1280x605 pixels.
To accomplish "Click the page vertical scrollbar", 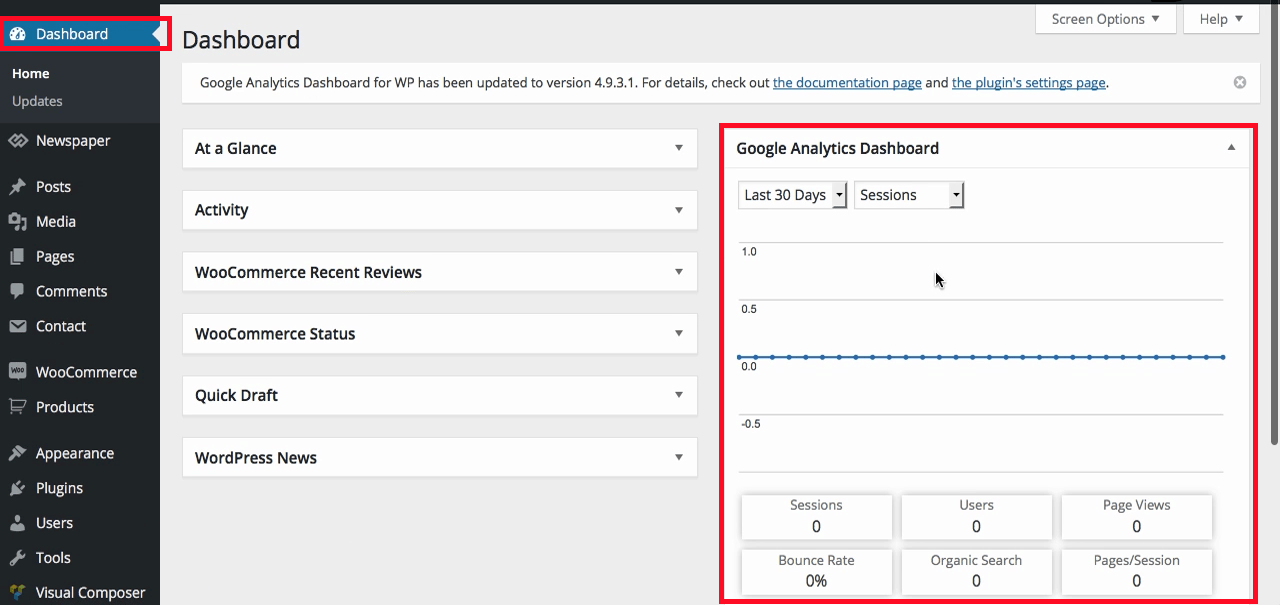I will point(1274,223).
